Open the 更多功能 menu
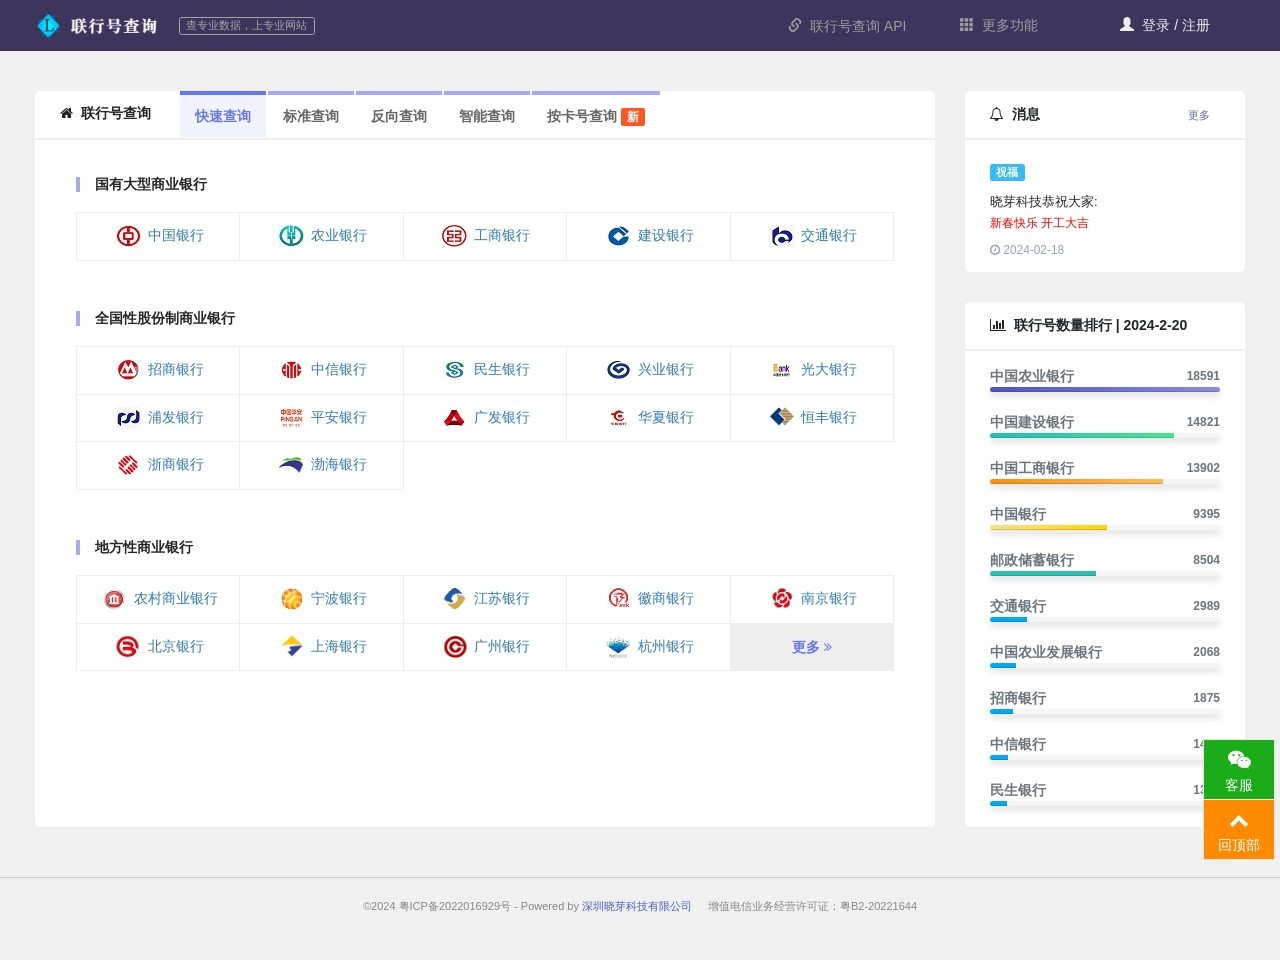Screen dimensions: 1280x960 tap(997, 26)
